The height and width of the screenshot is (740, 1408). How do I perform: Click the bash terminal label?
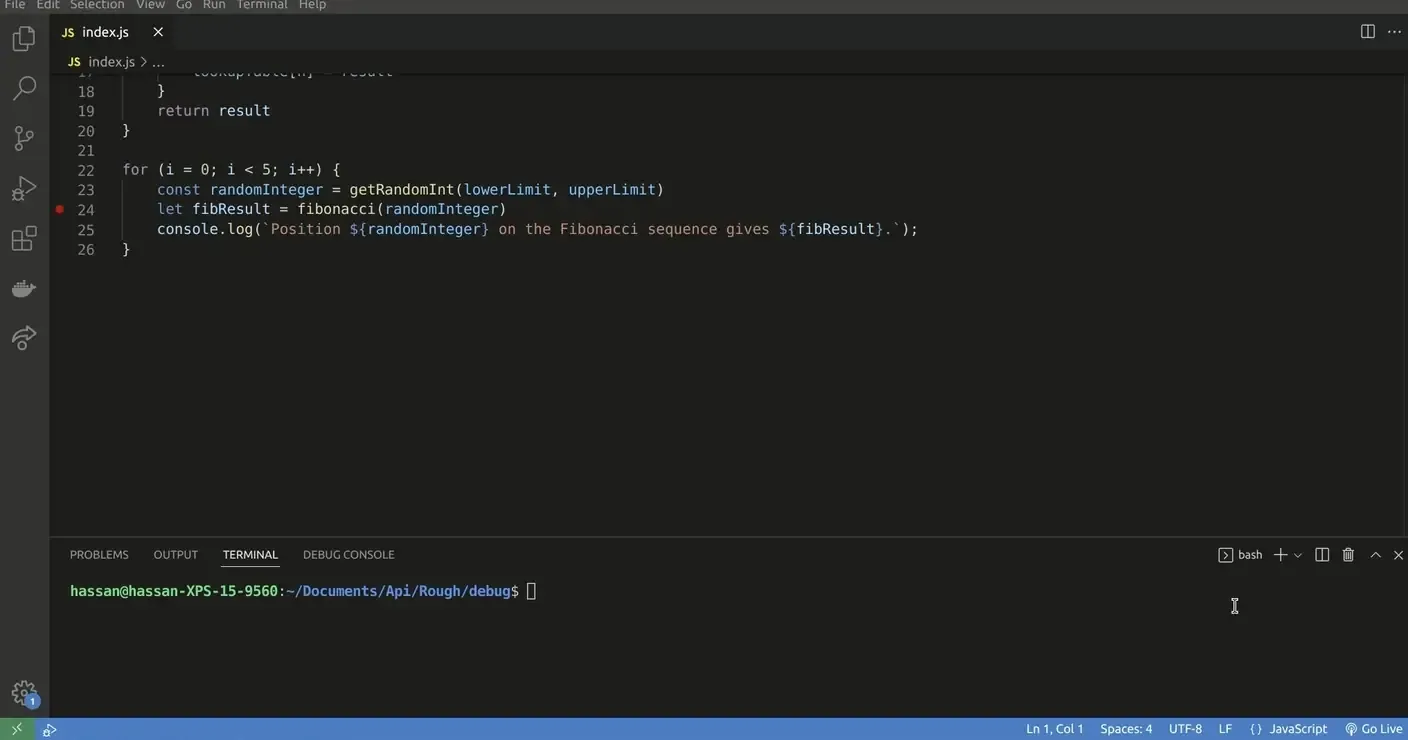point(1240,555)
